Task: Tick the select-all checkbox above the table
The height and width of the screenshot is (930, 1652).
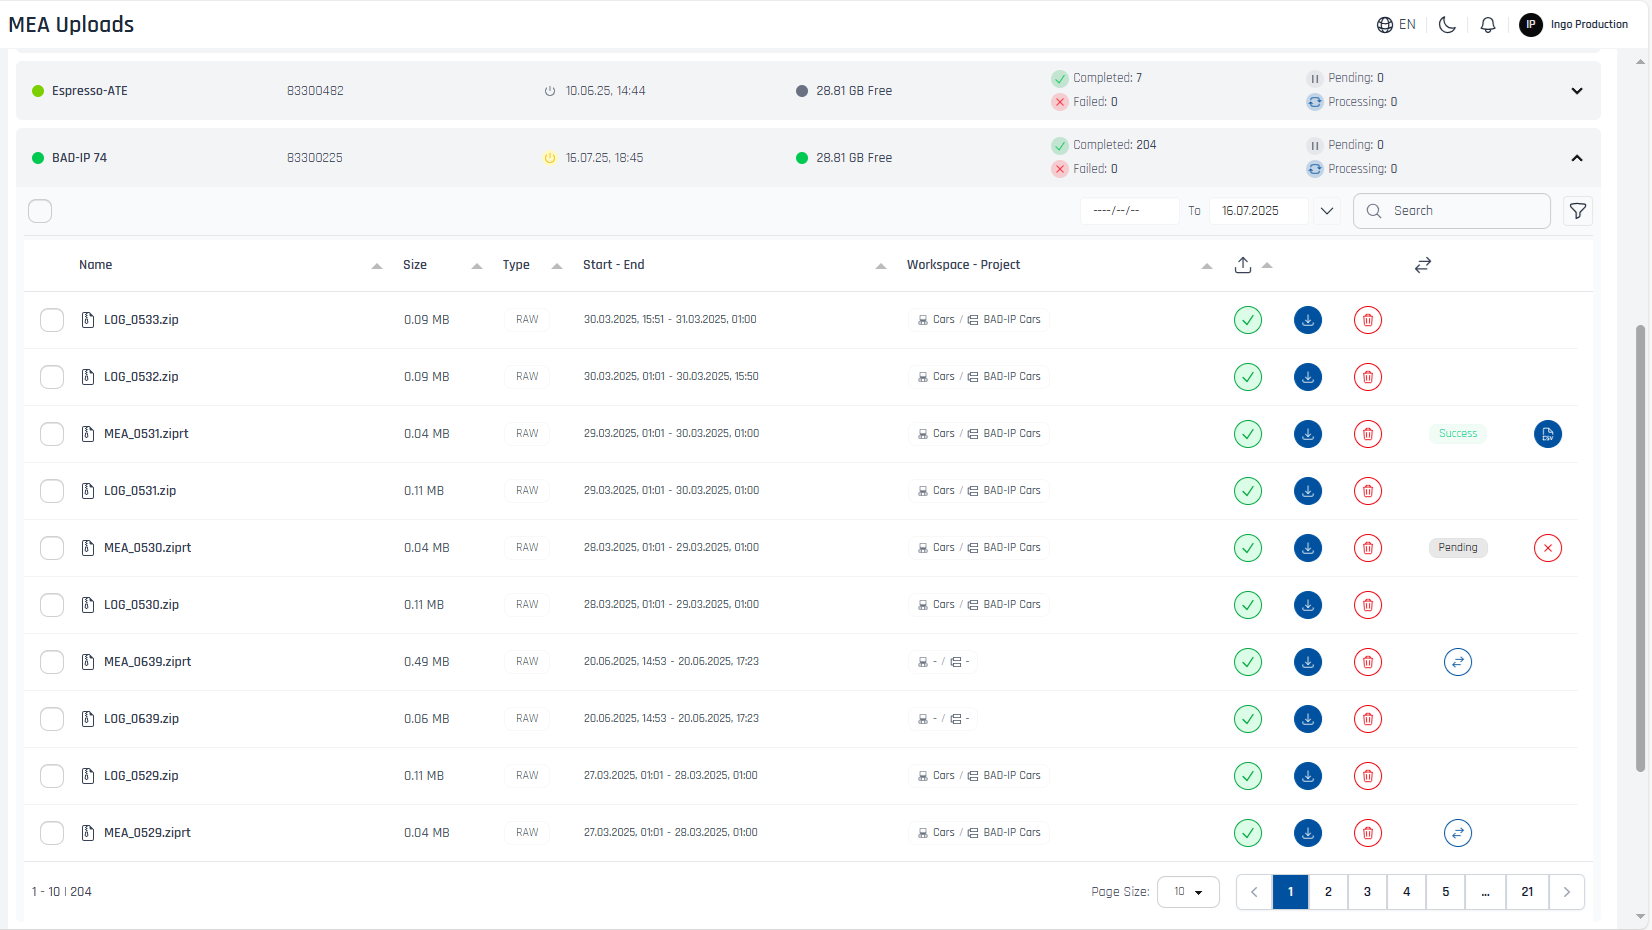Action: 40,211
